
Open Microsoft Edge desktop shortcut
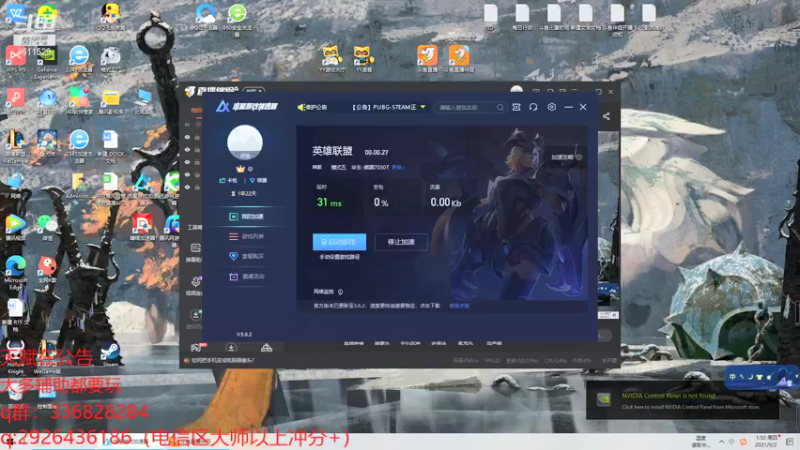[x=16, y=273]
